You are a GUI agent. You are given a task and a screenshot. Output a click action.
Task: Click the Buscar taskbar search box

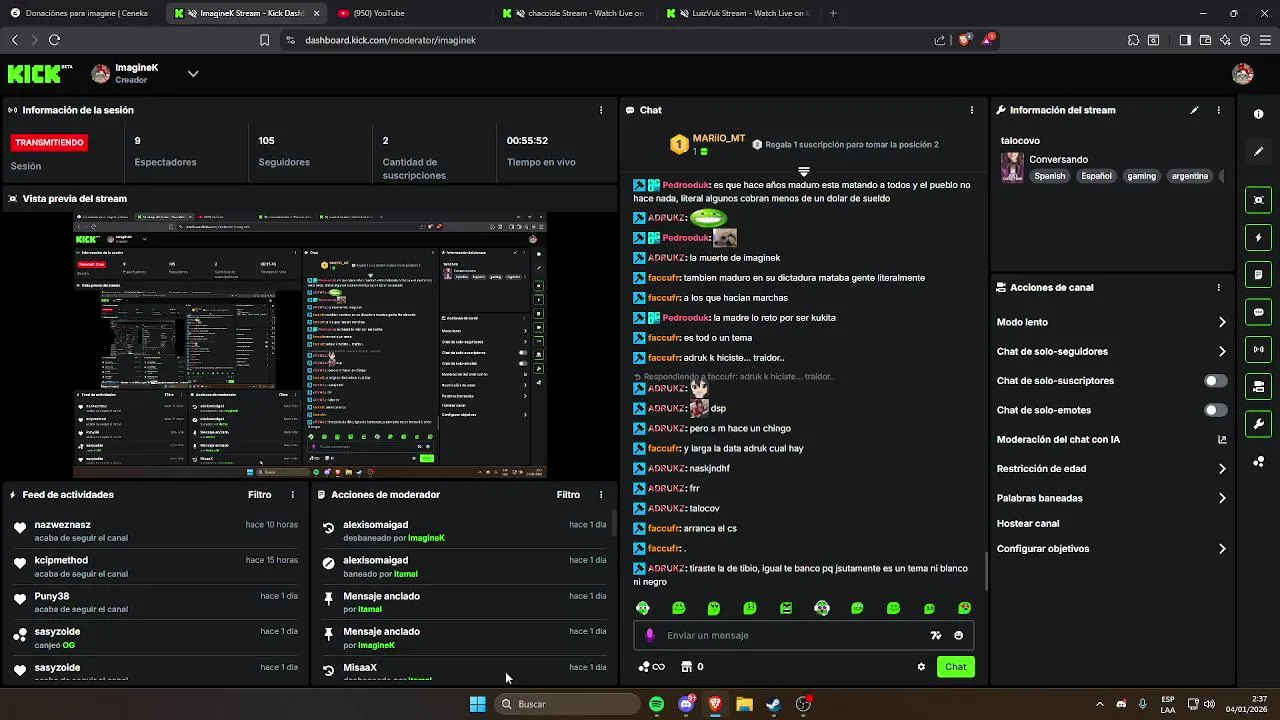click(x=568, y=704)
